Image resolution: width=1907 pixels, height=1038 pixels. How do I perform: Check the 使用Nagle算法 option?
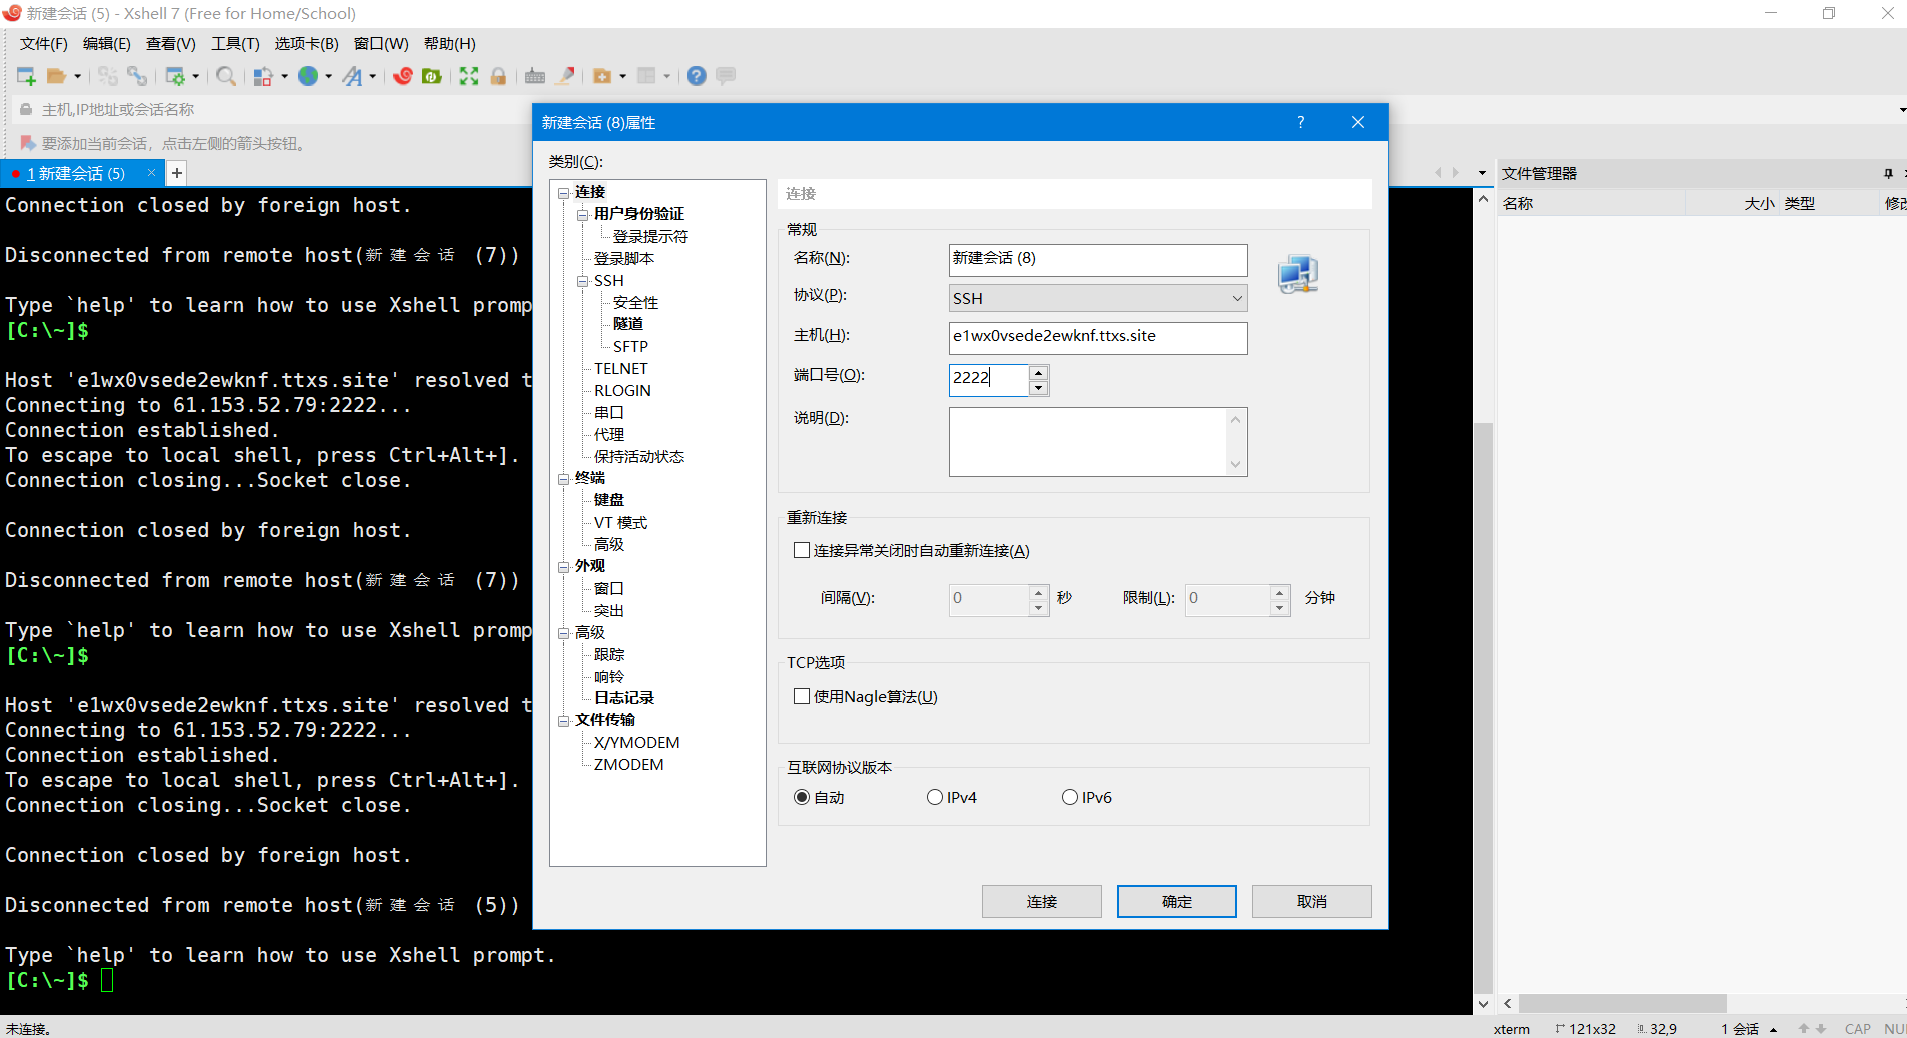tap(802, 696)
